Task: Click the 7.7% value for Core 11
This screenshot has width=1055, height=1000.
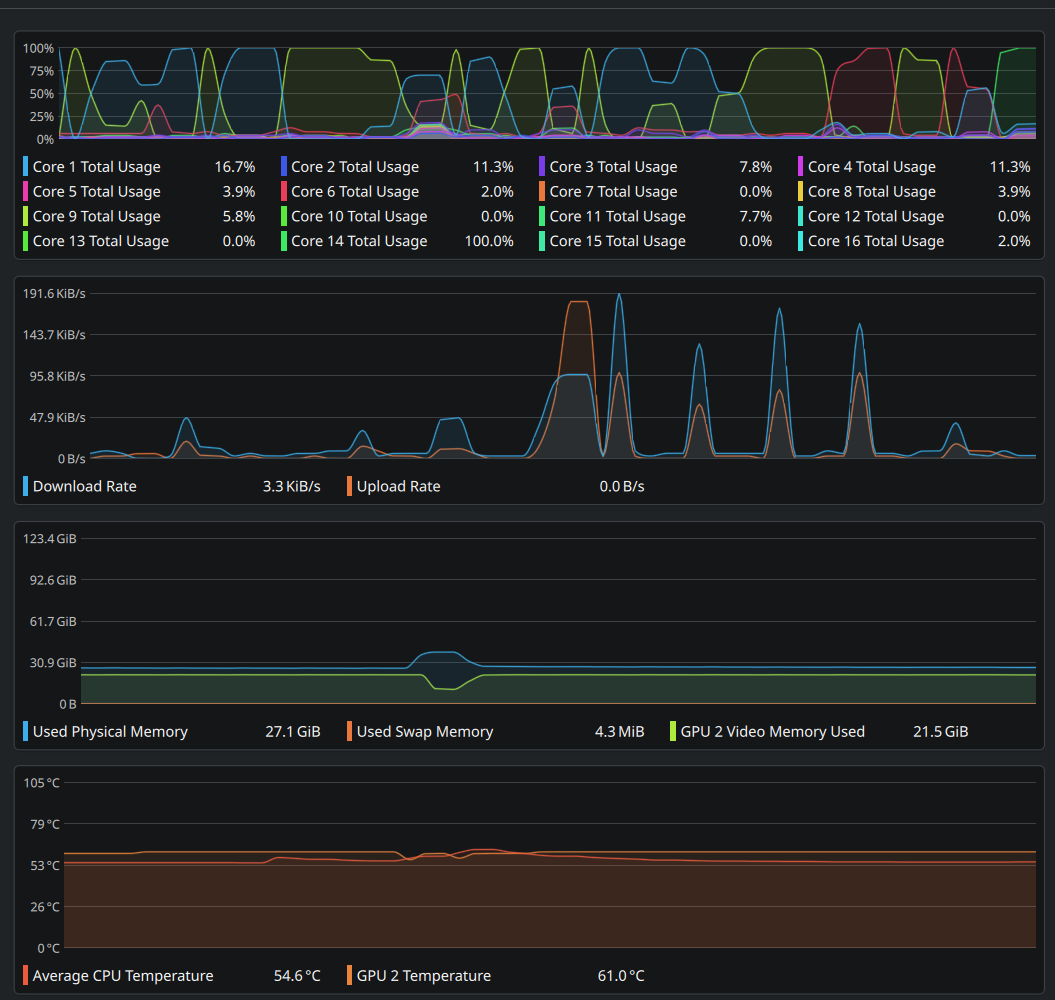Action: [x=756, y=217]
